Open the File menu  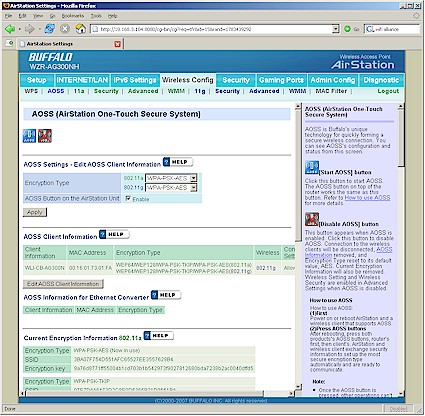[8, 16]
